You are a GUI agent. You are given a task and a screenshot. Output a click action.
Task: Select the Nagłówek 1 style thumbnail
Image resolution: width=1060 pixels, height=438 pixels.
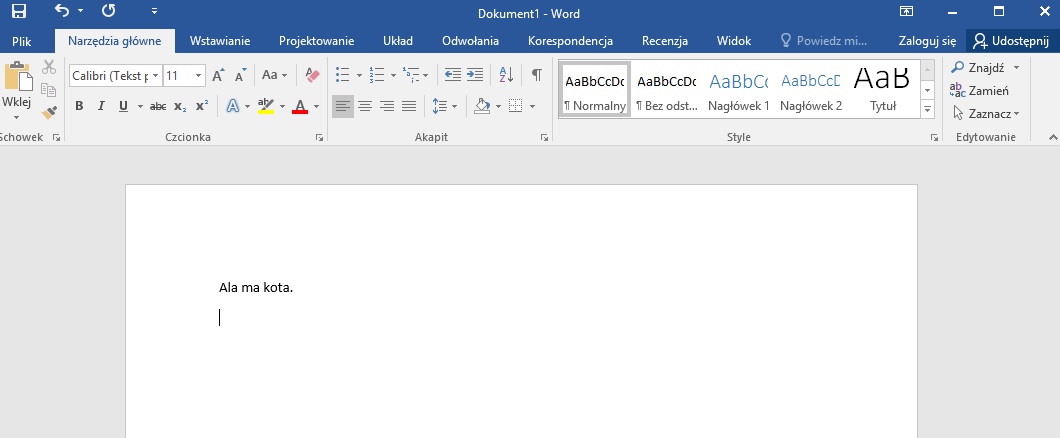tap(739, 90)
